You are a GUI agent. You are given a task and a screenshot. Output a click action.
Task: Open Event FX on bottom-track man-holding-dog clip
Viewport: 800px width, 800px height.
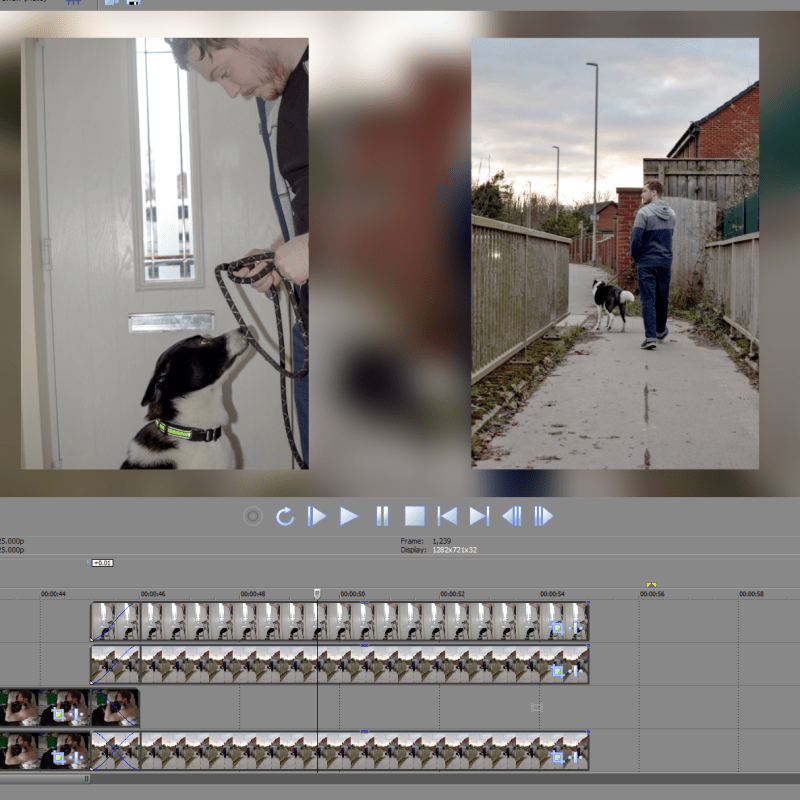77,758
